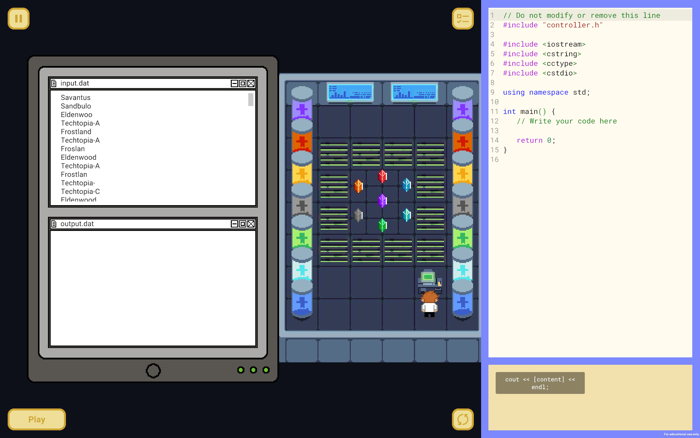Click the right gray canister
Screen dimensions: 700x438
click(x=462, y=201)
